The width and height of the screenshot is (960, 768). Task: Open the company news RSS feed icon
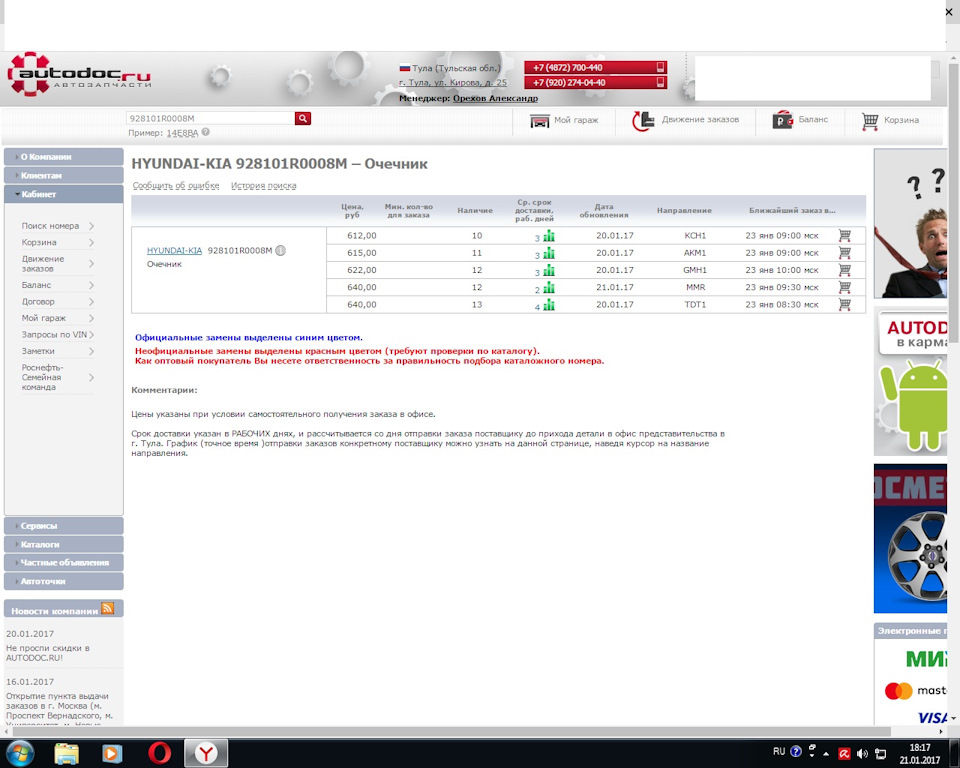tap(107, 608)
